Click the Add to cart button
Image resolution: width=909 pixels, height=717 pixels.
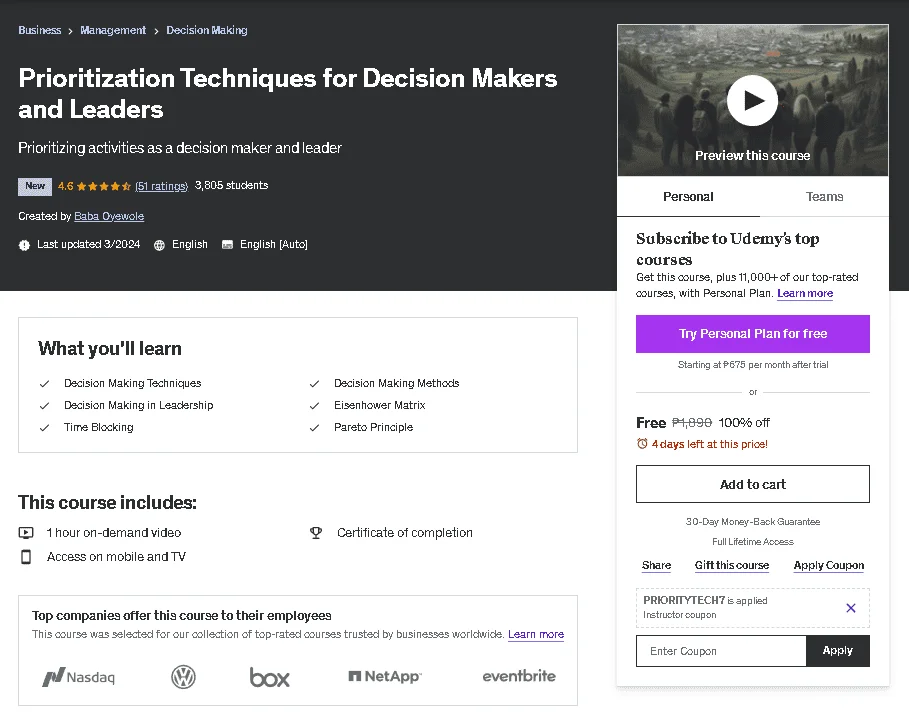click(x=752, y=484)
